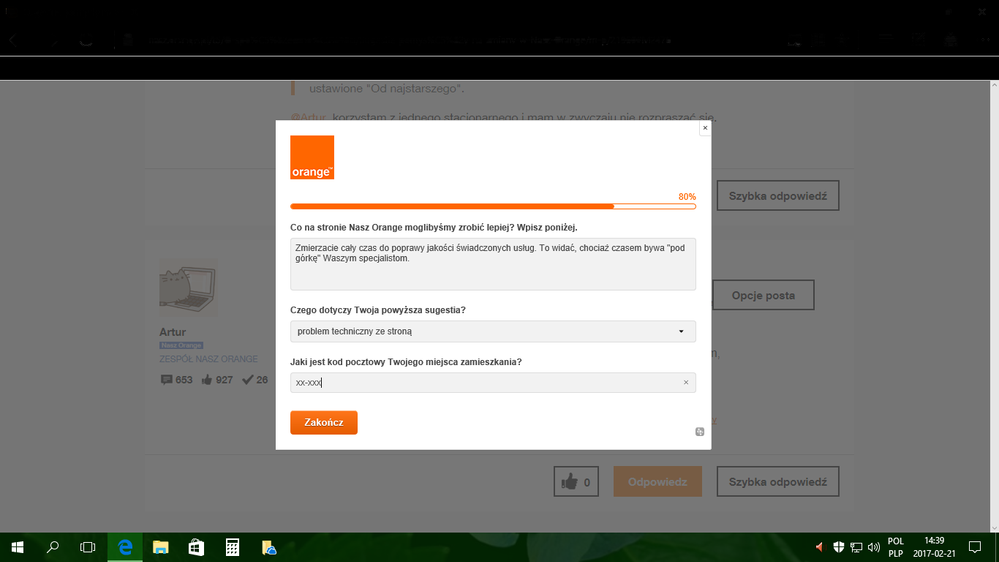Click Artur's likes thumbs-up icon
The height and width of the screenshot is (562, 999).
[207, 380]
